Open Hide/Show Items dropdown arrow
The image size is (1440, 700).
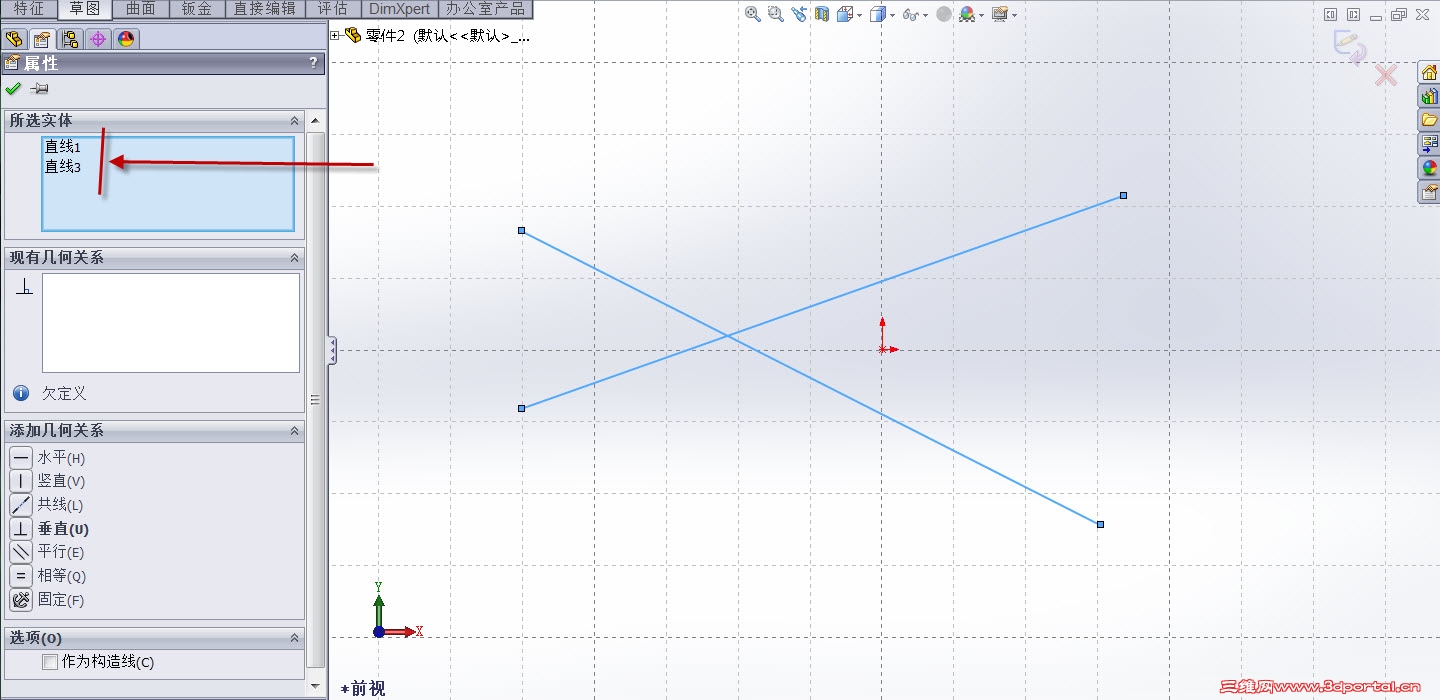[x=925, y=15]
